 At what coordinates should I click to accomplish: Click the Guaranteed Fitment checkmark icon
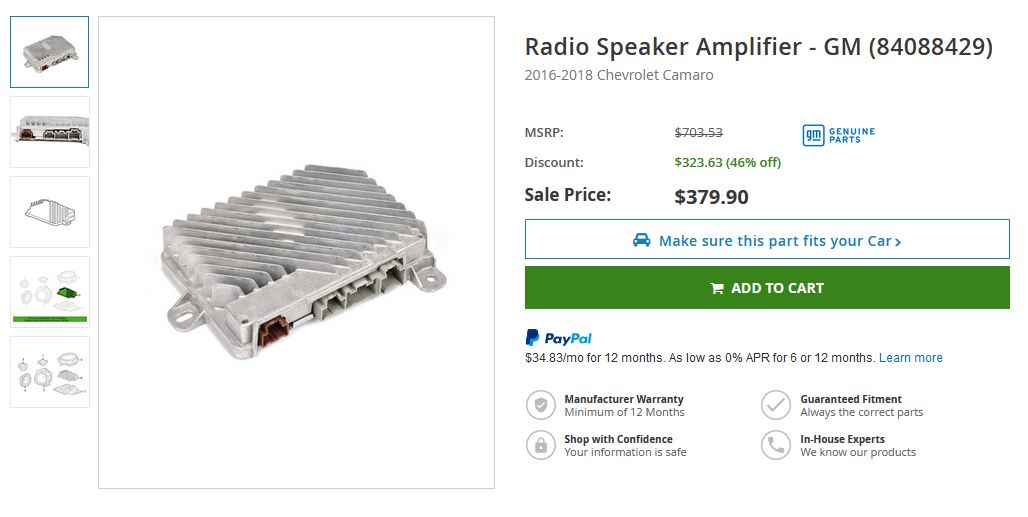(776, 405)
